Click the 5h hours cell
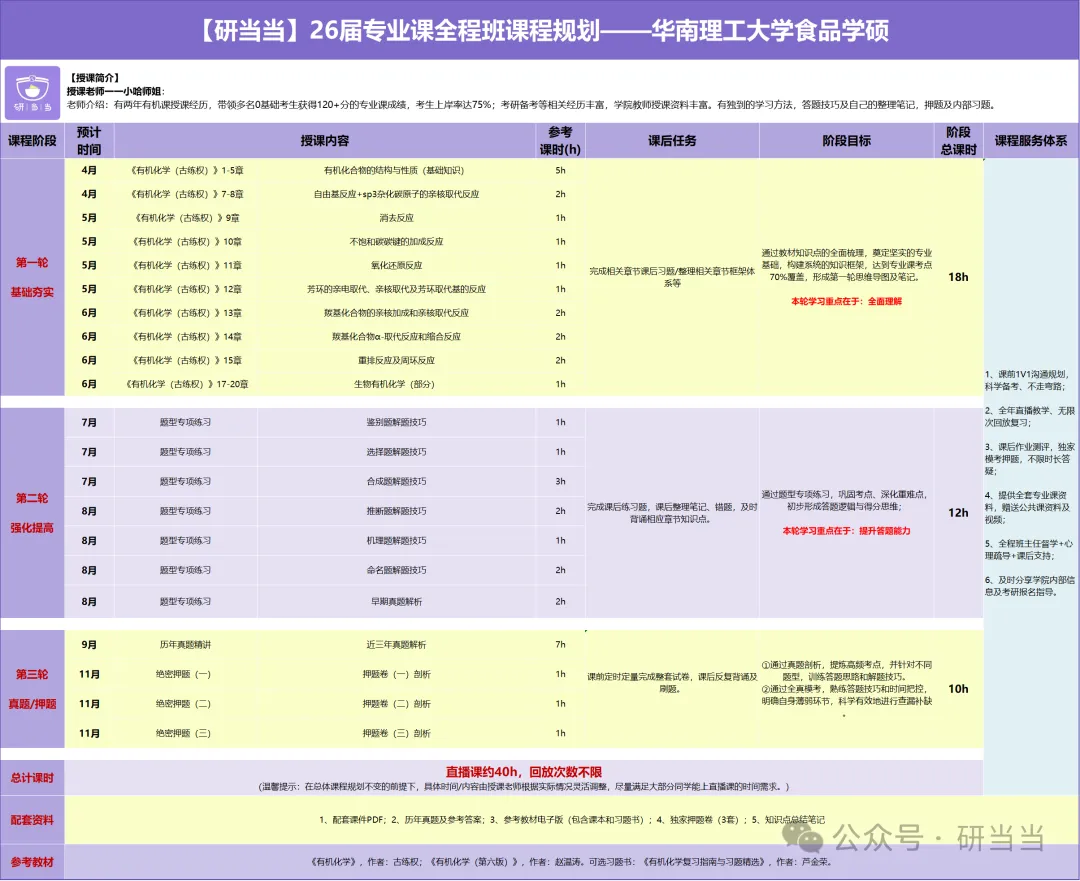1080x881 pixels. tap(561, 170)
